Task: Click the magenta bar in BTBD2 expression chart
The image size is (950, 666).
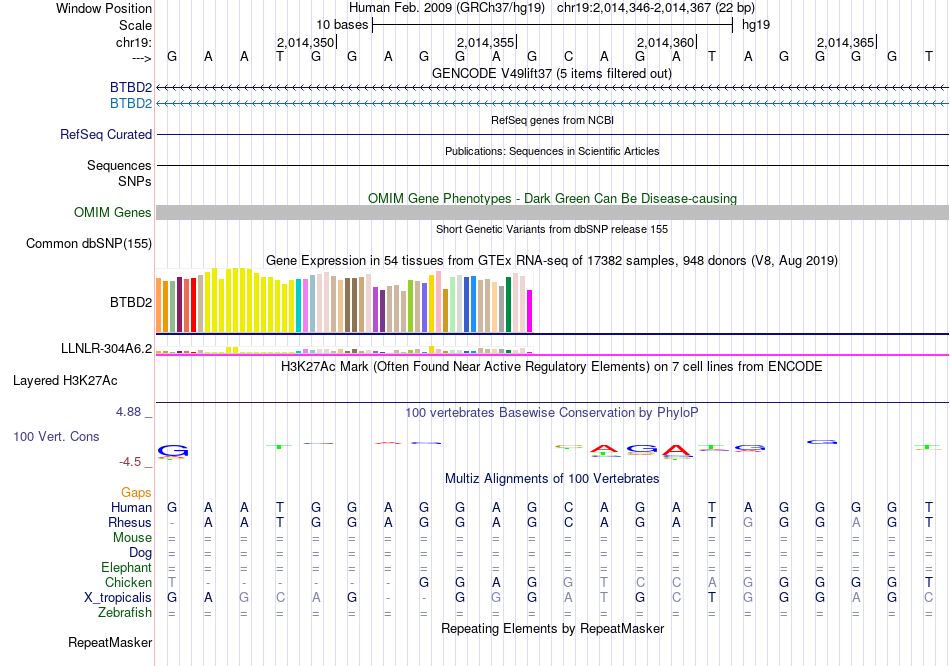Action: pyautogui.click(x=530, y=311)
